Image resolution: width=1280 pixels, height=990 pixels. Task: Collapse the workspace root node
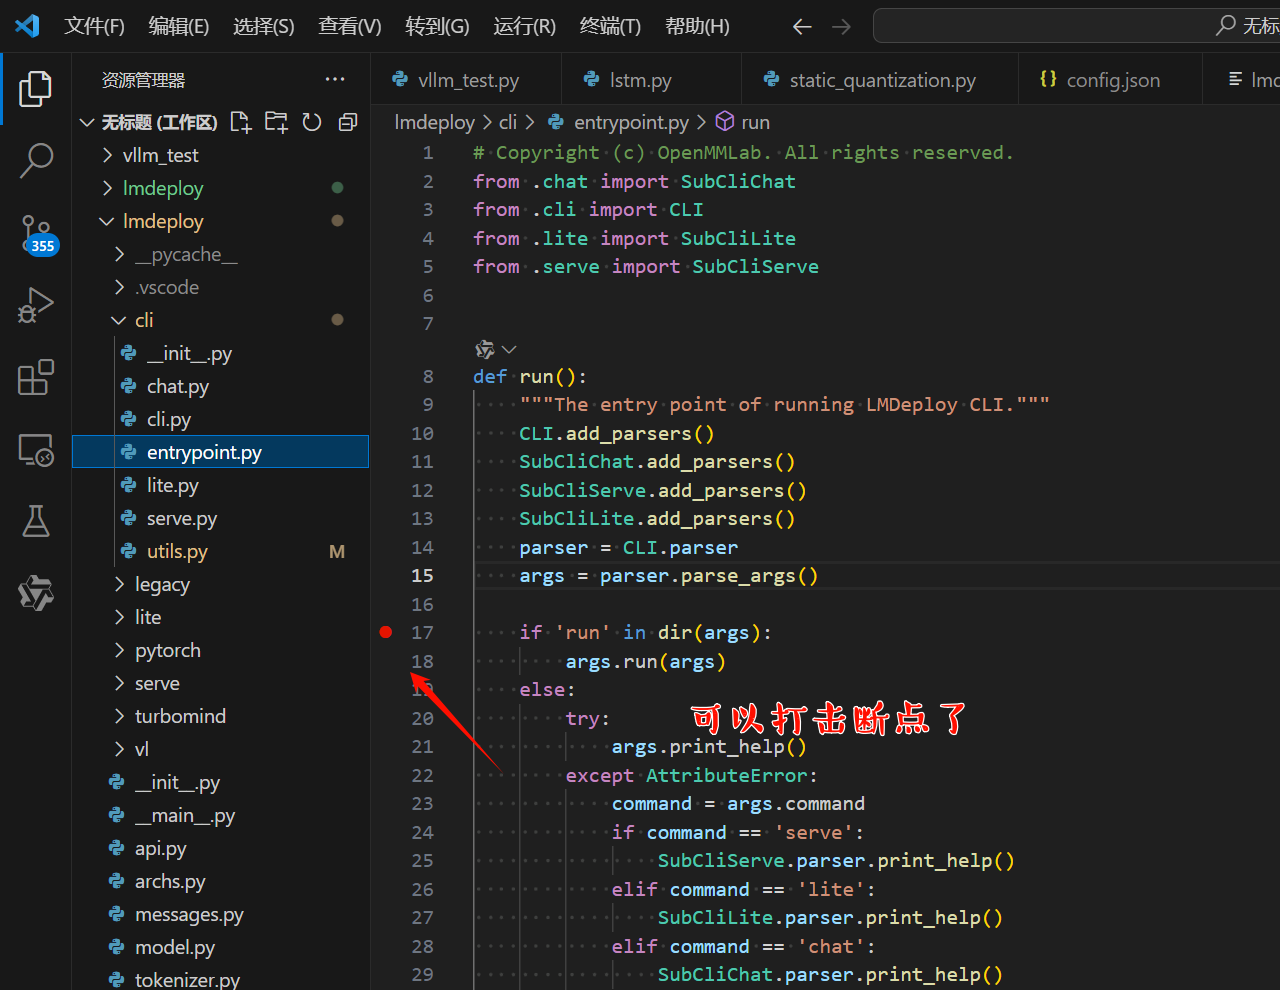87,122
